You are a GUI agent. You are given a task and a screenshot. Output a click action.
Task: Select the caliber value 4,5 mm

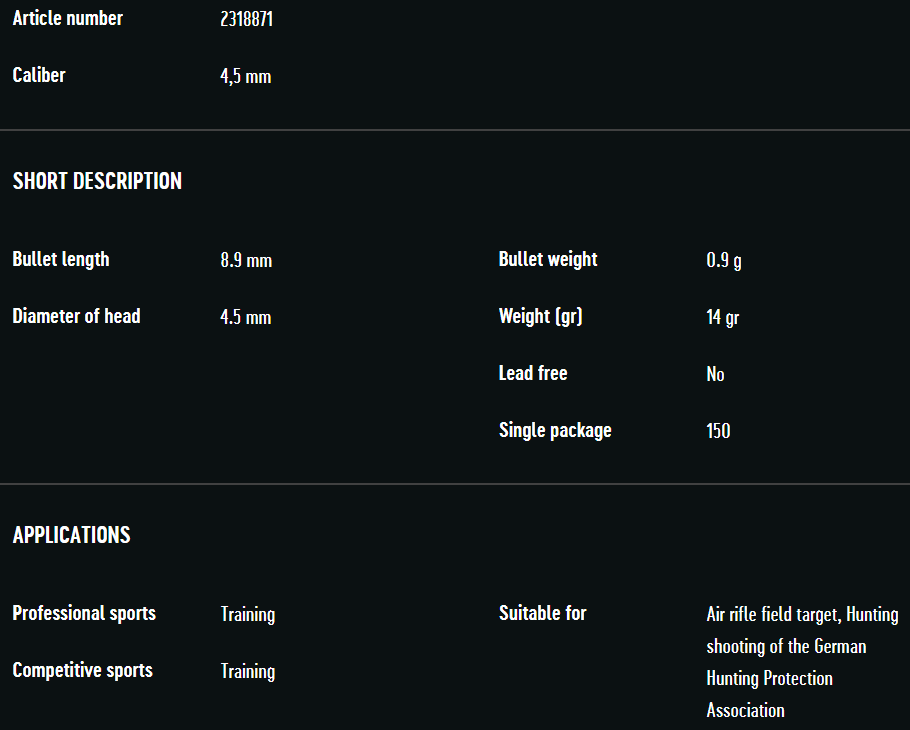click(x=245, y=77)
